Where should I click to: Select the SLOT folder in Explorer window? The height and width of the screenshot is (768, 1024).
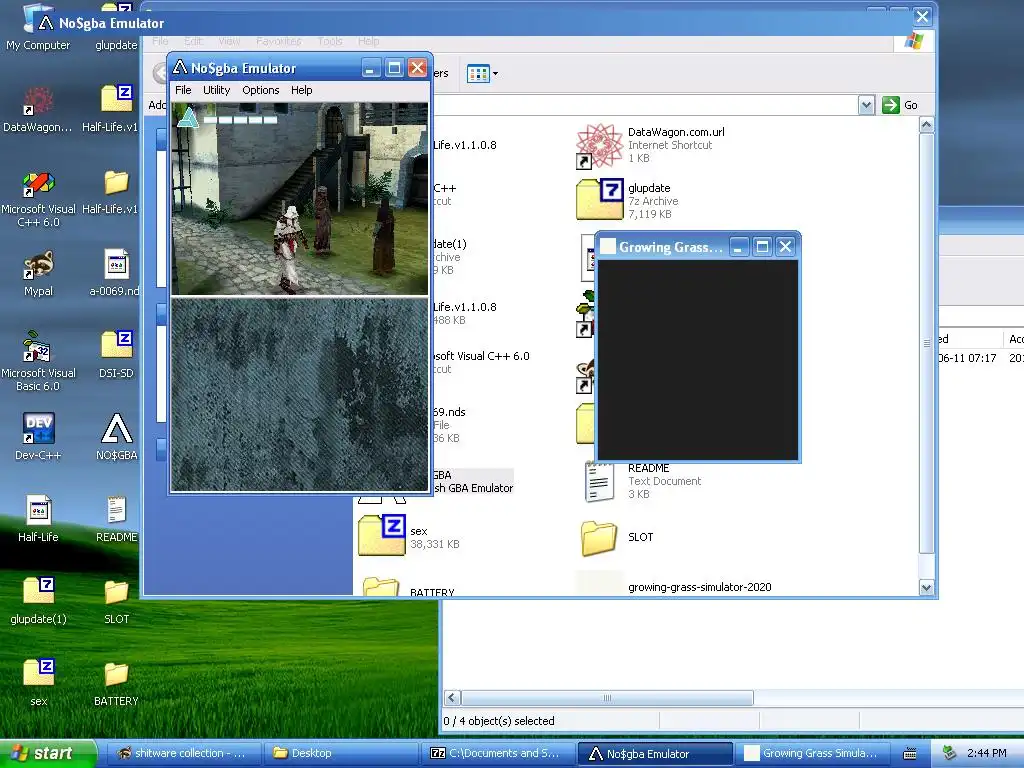[617, 537]
